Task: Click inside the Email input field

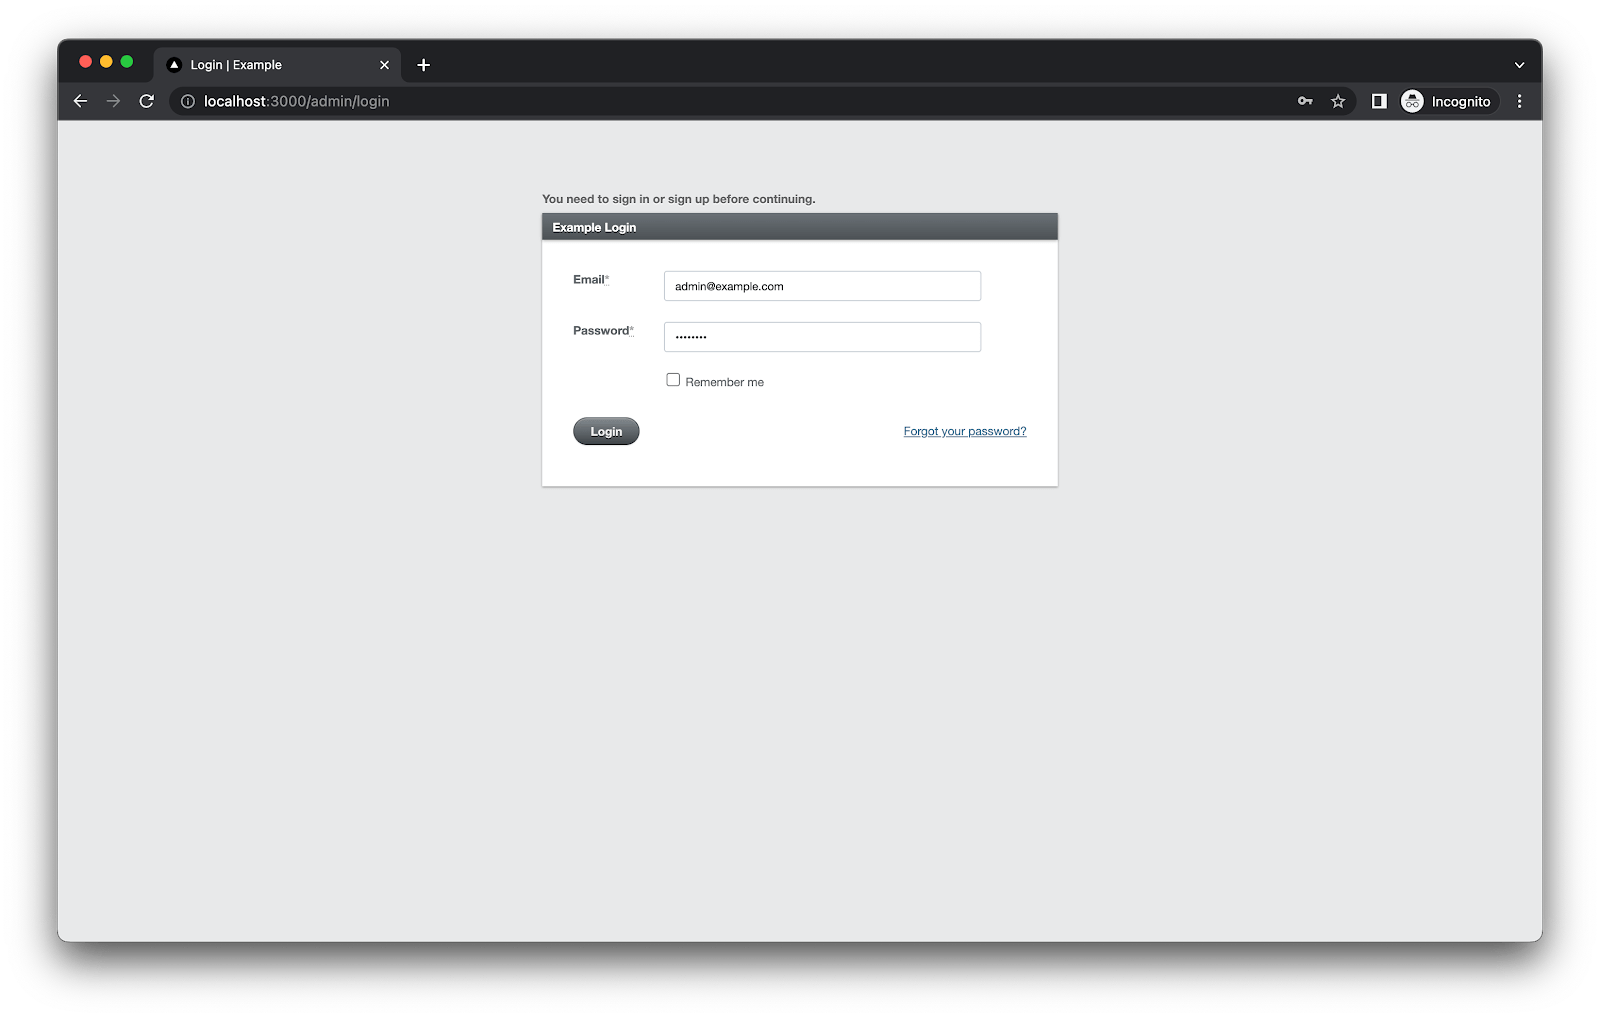Action: (x=822, y=286)
